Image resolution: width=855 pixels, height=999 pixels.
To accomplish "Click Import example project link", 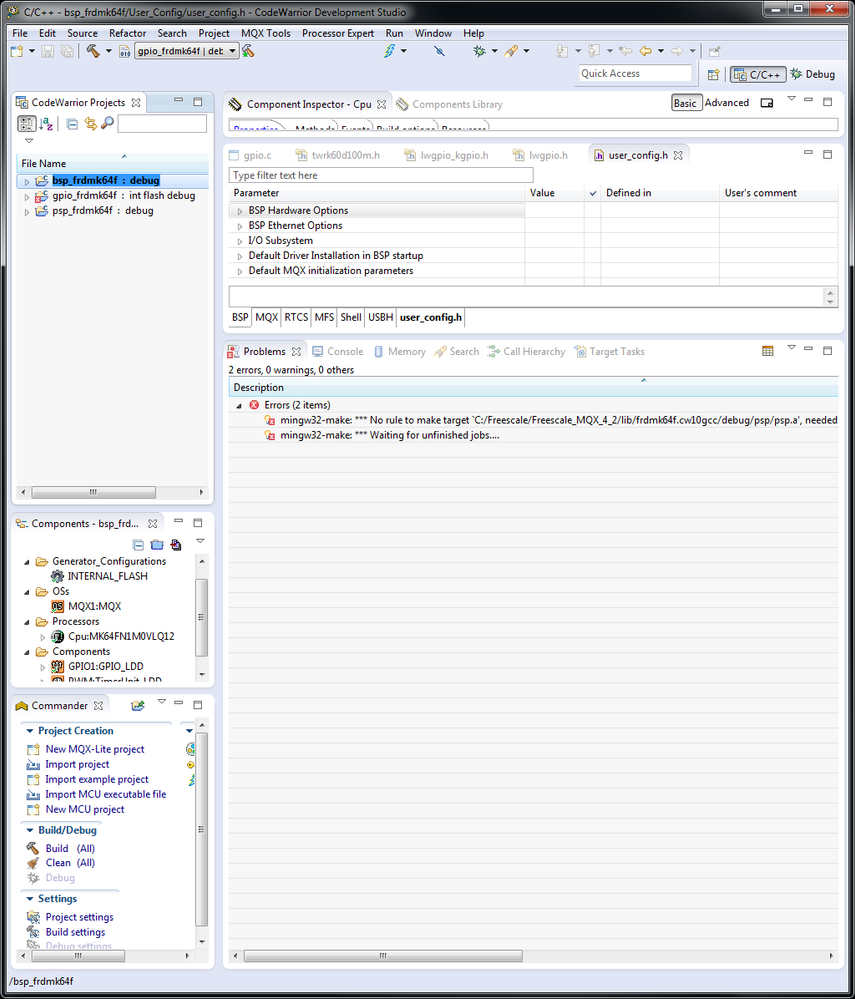I will [x=97, y=780].
